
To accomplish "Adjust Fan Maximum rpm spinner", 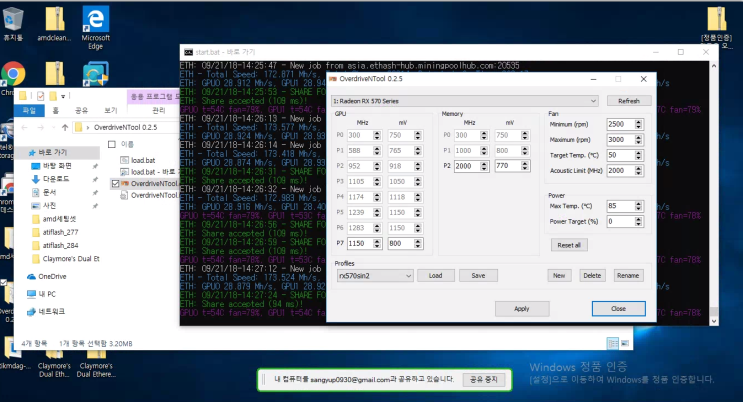I will [638, 140].
